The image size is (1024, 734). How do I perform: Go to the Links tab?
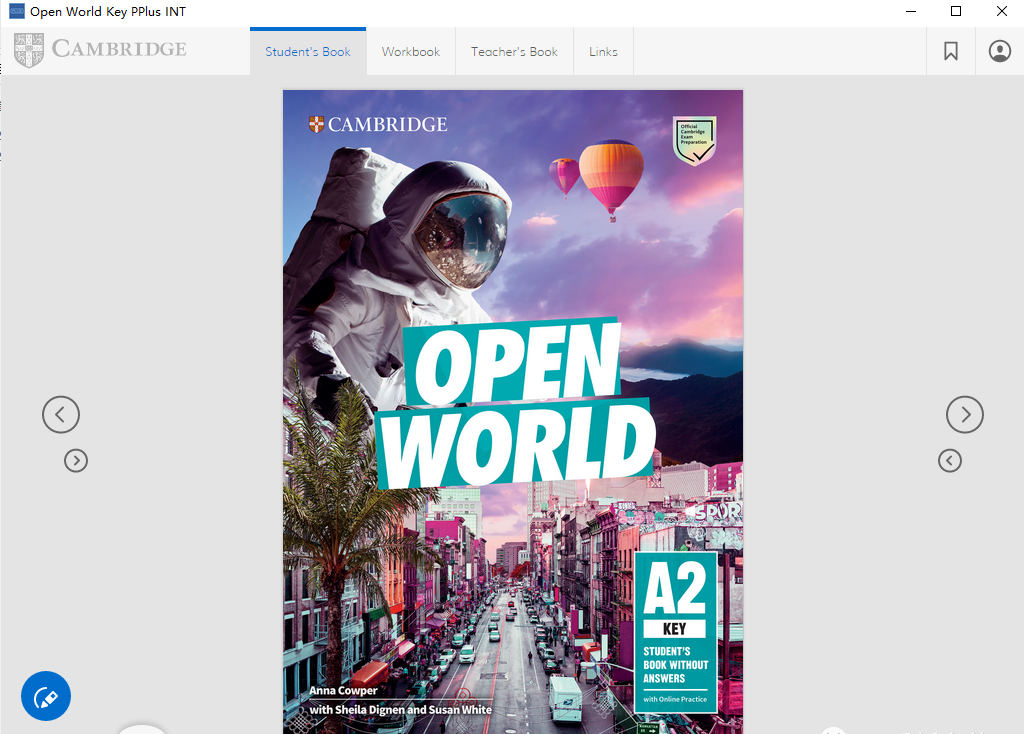click(603, 52)
